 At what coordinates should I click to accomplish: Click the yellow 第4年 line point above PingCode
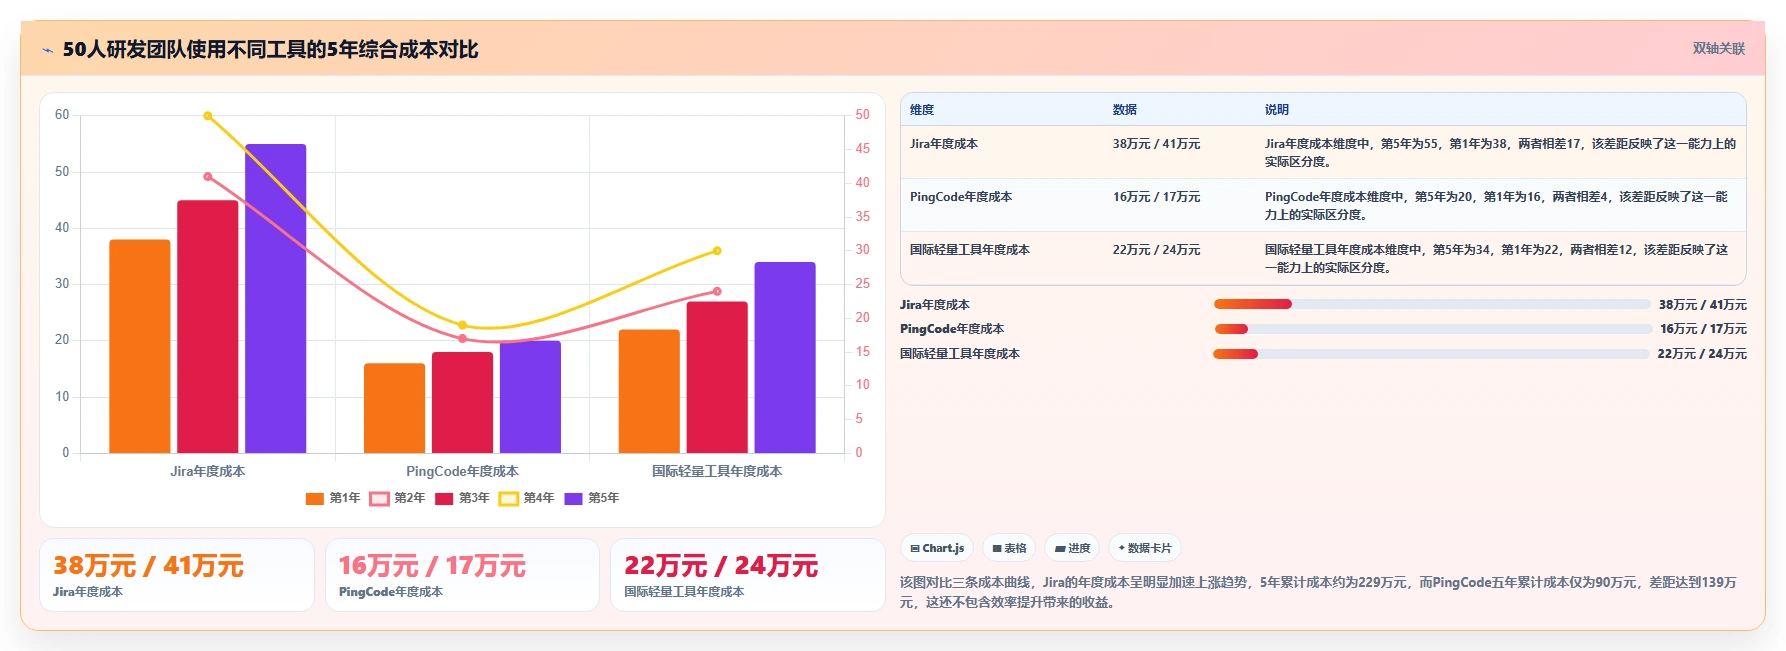462,325
